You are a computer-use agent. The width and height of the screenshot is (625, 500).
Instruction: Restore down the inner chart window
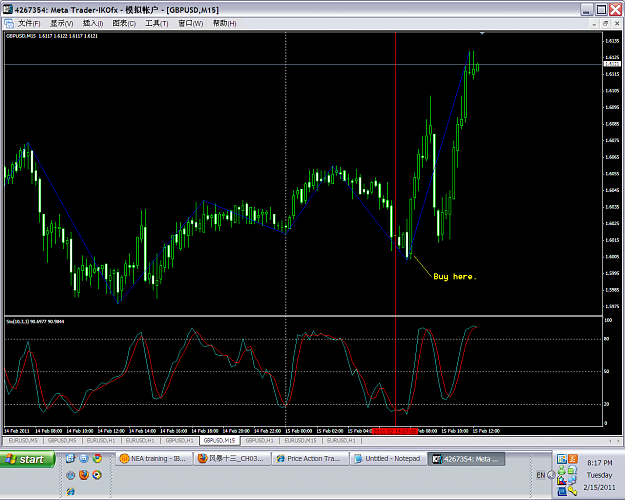[605, 24]
